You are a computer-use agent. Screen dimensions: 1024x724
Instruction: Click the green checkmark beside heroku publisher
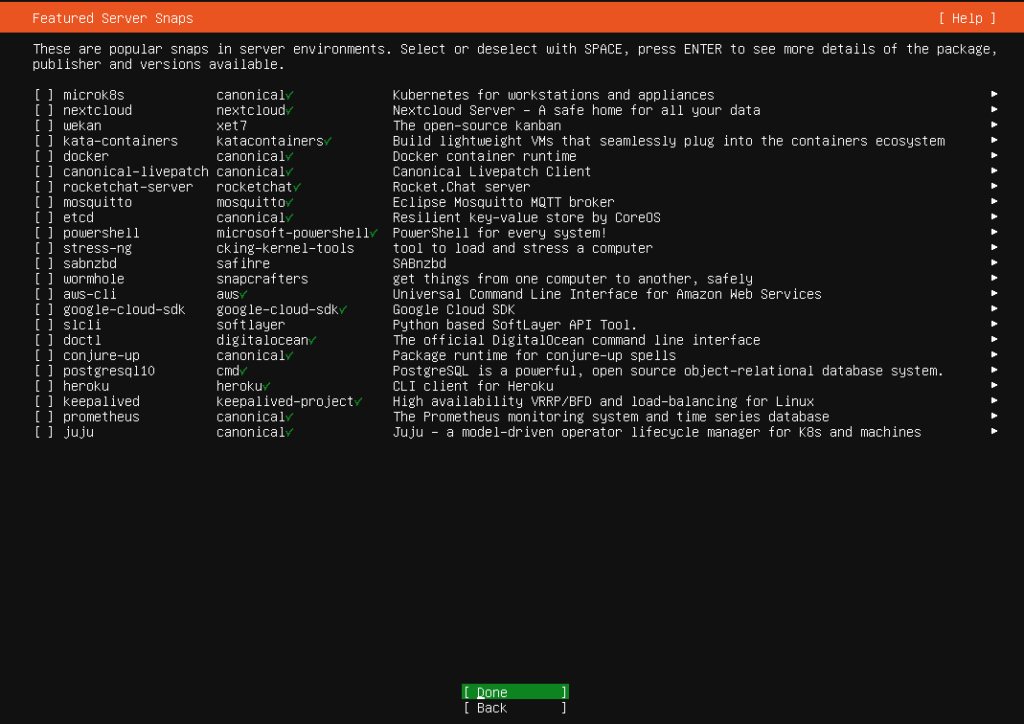[266, 386]
